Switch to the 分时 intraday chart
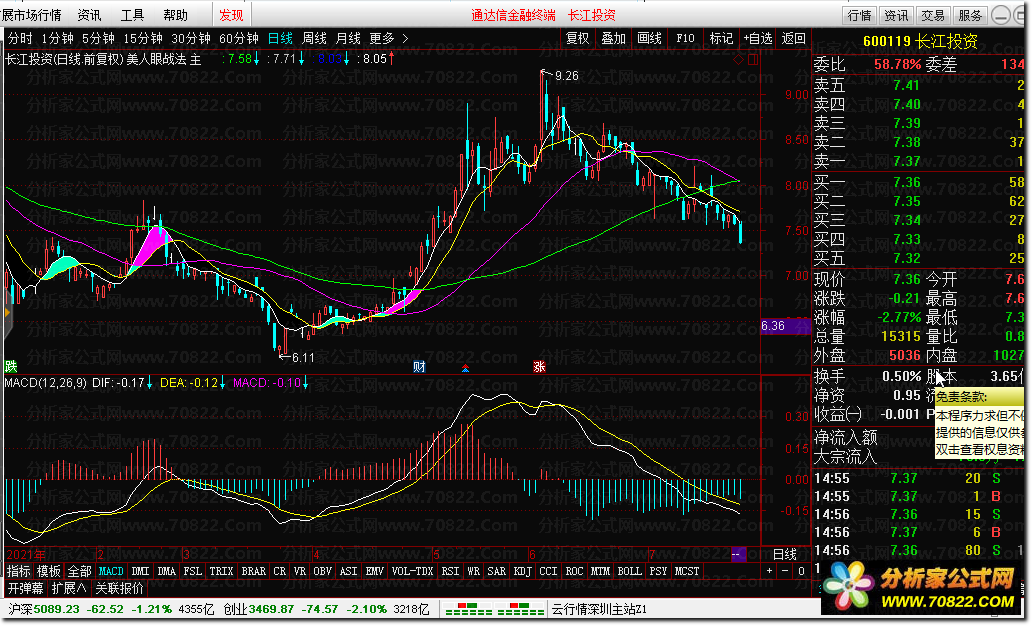Image resolution: width=1033 pixels, height=626 pixels. point(20,39)
